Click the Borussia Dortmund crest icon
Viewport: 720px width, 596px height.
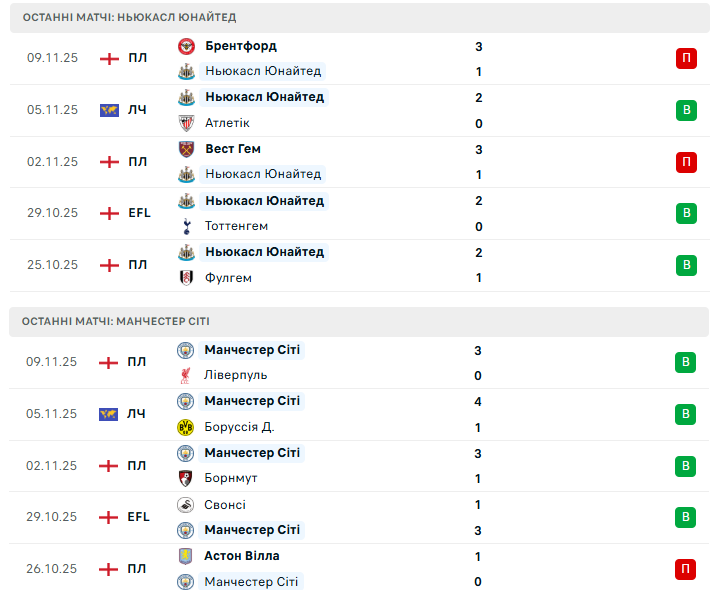tap(185, 427)
